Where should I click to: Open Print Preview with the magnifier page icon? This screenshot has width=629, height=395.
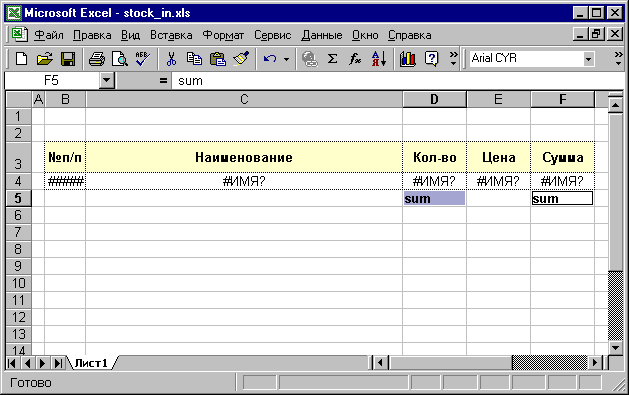[x=120, y=59]
